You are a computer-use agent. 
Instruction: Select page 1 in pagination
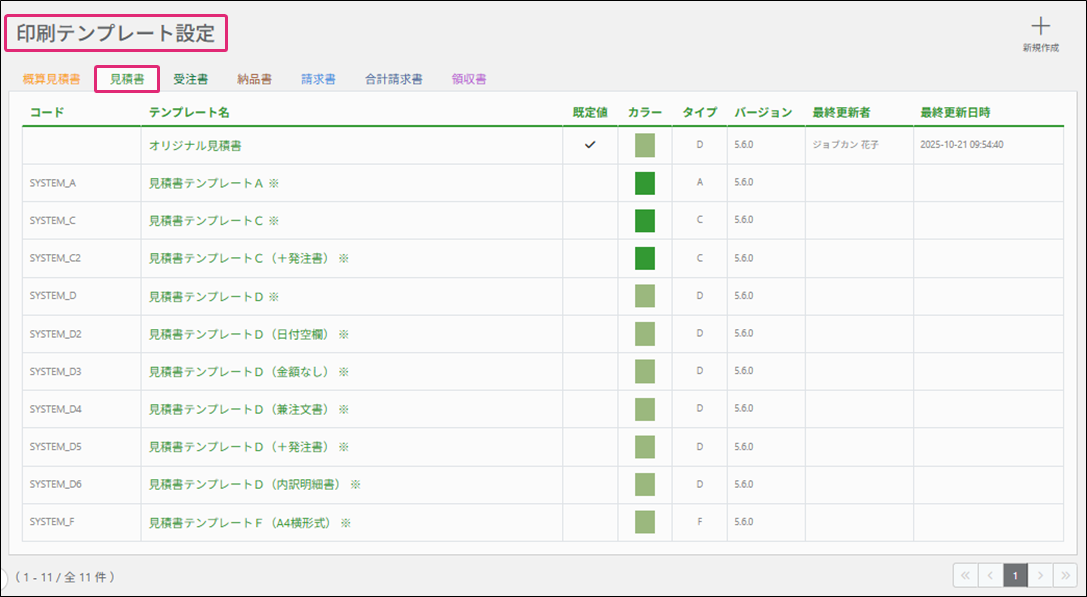[1015, 575]
